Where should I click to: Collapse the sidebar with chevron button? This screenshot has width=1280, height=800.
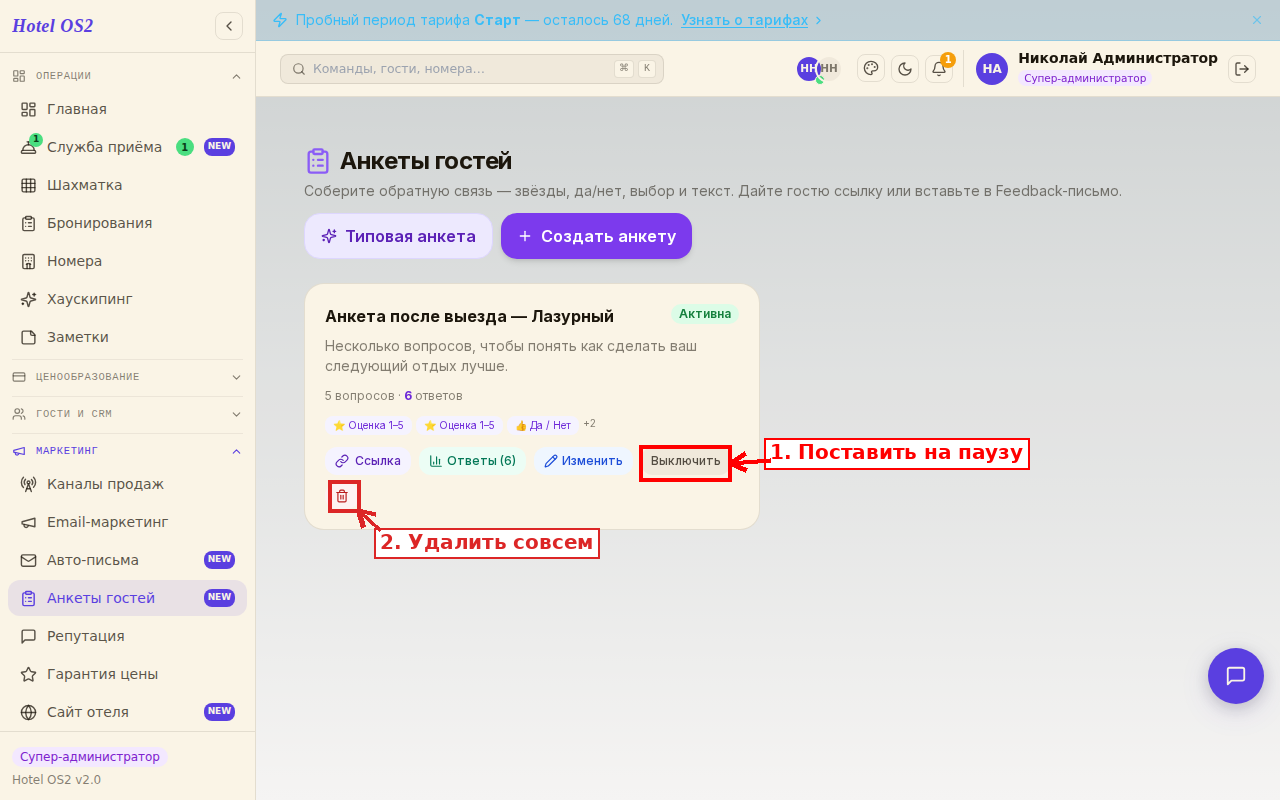point(229,26)
